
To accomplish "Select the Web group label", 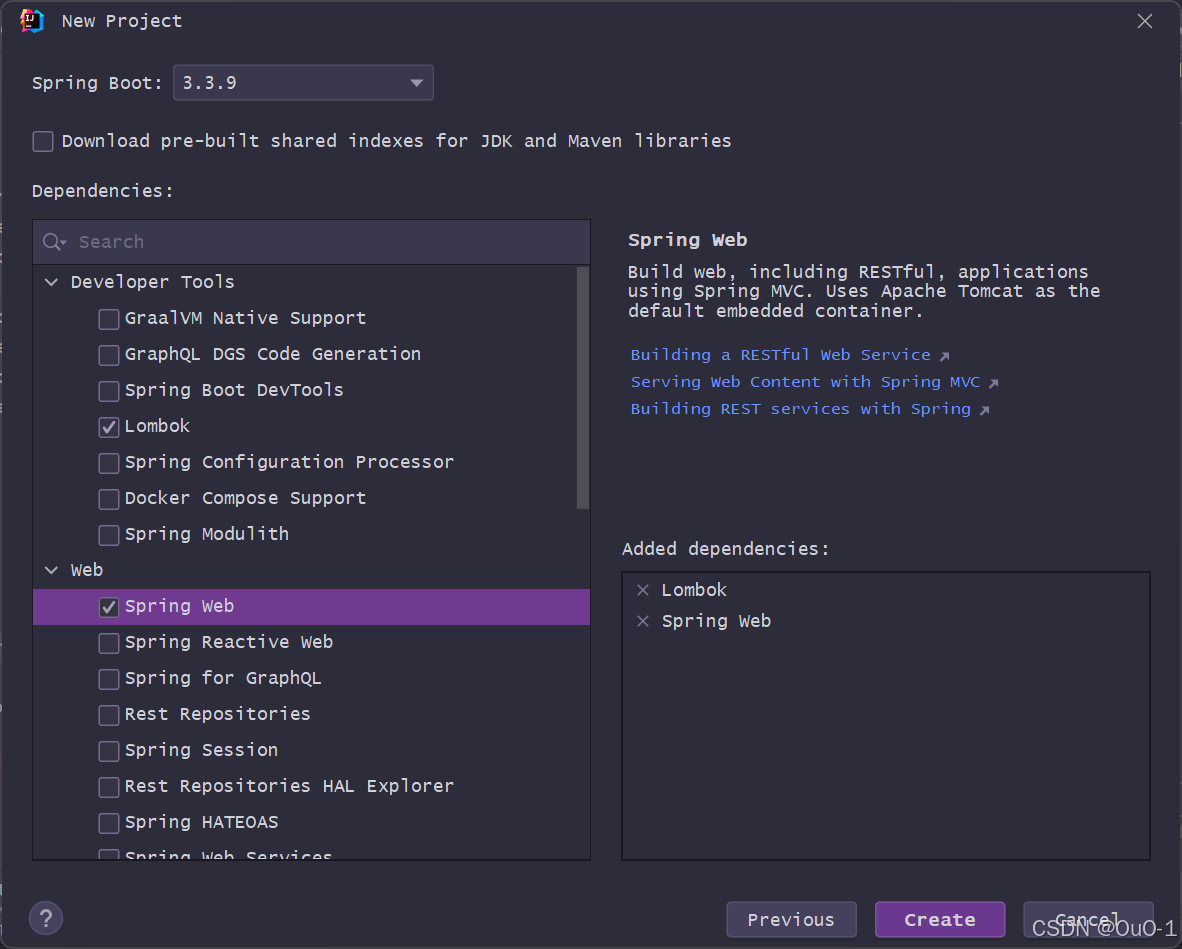I will [87, 570].
